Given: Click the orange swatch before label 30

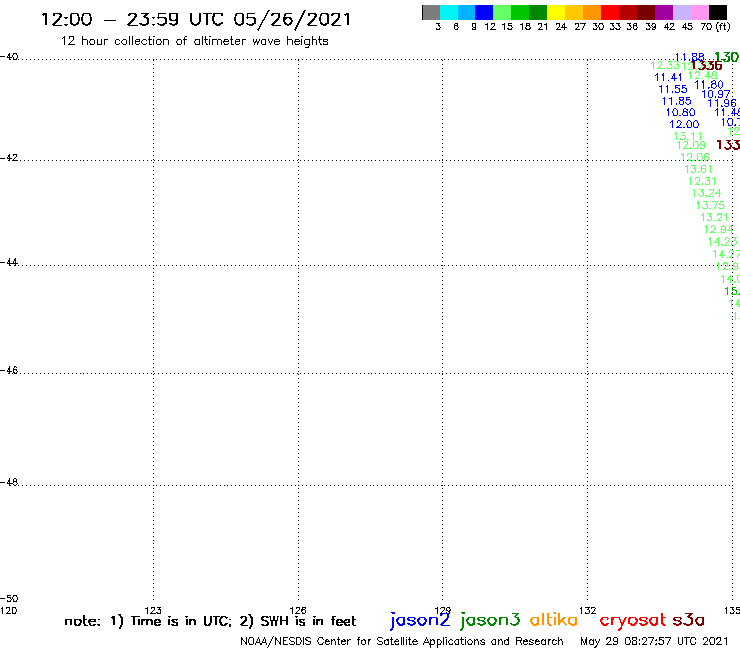Looking at the screenshot, I should (592, 12).
